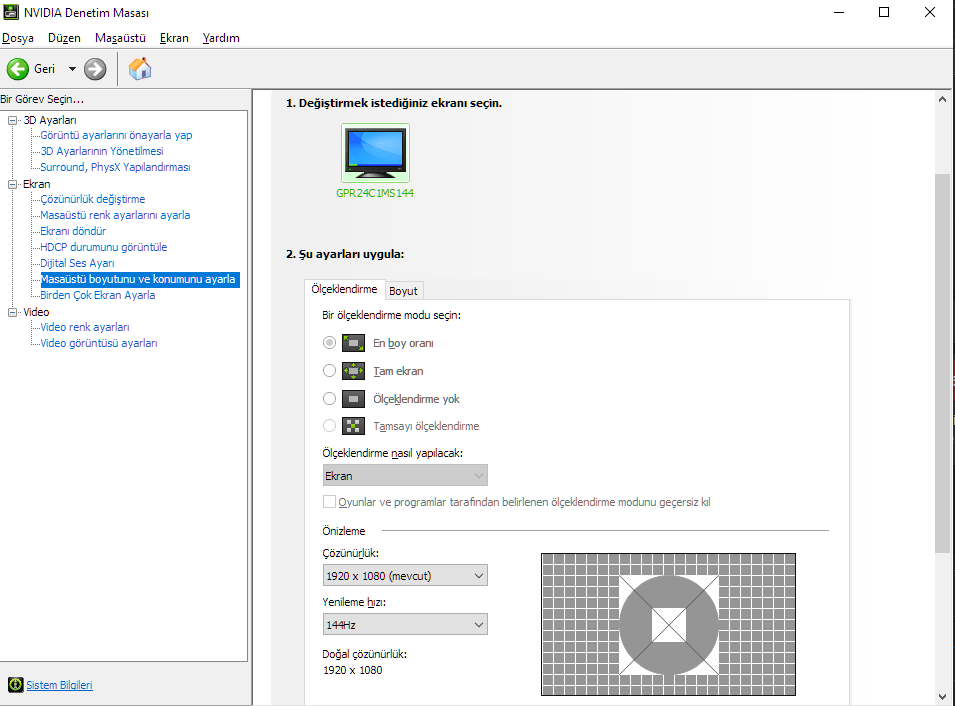
Task: Click the 3D Ayarları category label
Action: [50, 120]
